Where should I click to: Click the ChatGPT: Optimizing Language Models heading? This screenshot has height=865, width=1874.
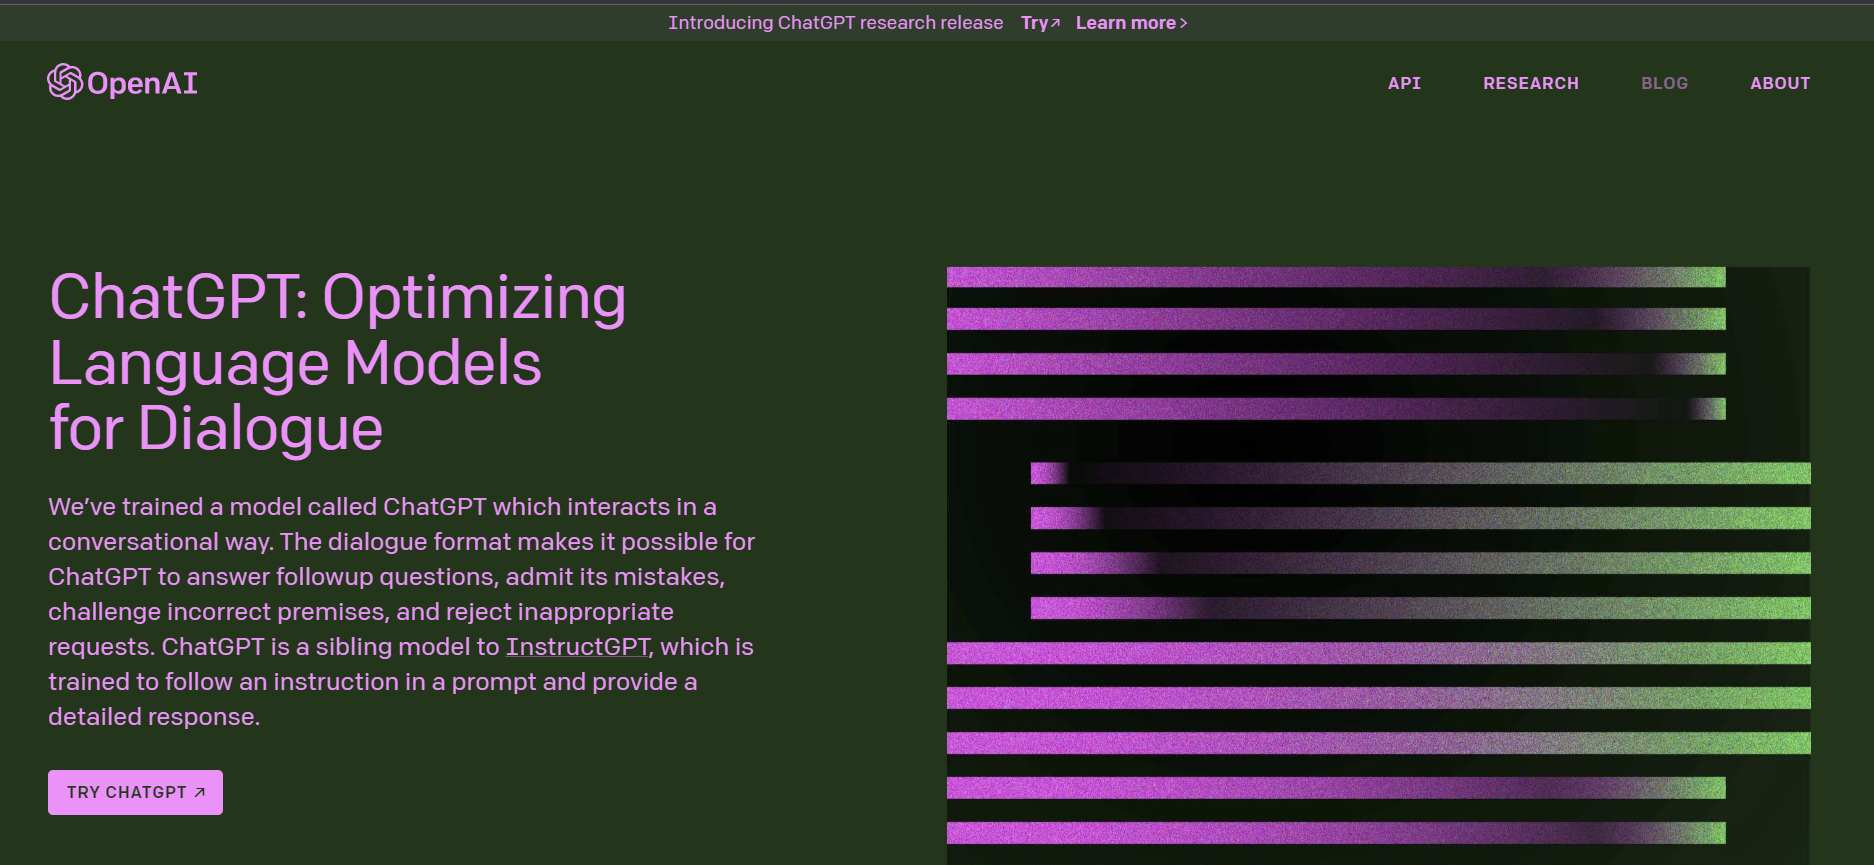coord(338,362)
